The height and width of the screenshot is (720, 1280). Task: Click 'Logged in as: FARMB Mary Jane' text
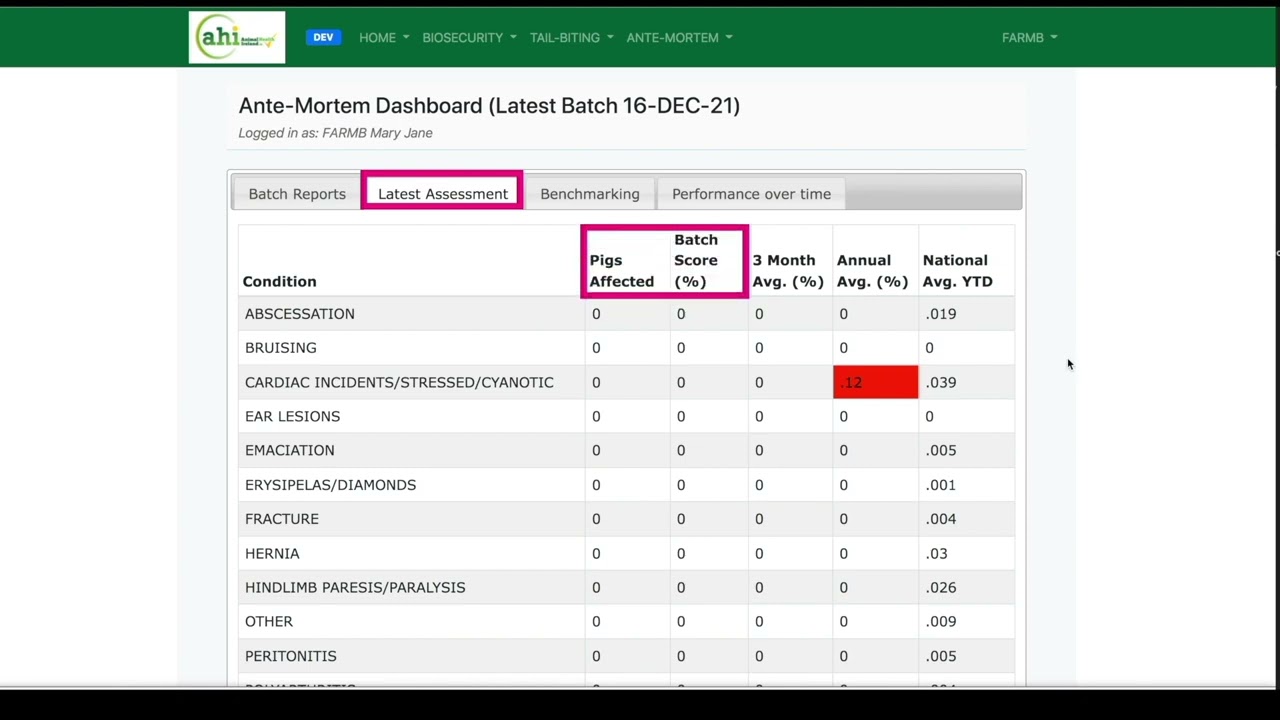coord(335,133)
